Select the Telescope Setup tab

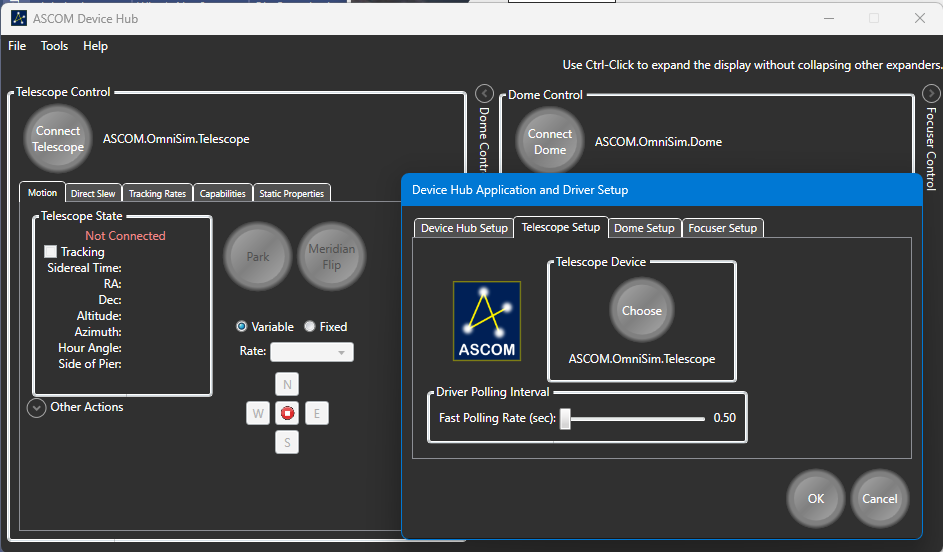click(x=561, y=227)
